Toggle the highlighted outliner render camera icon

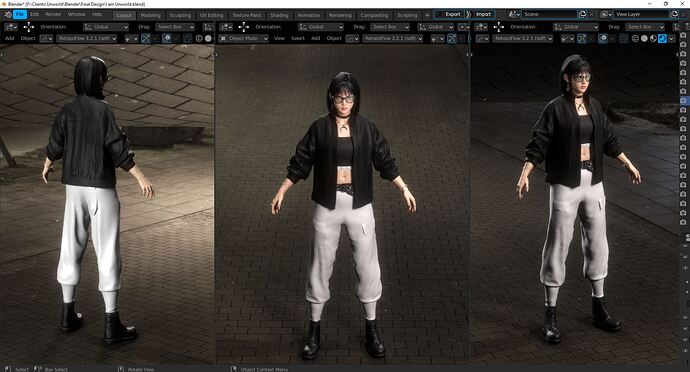[683, 100]
